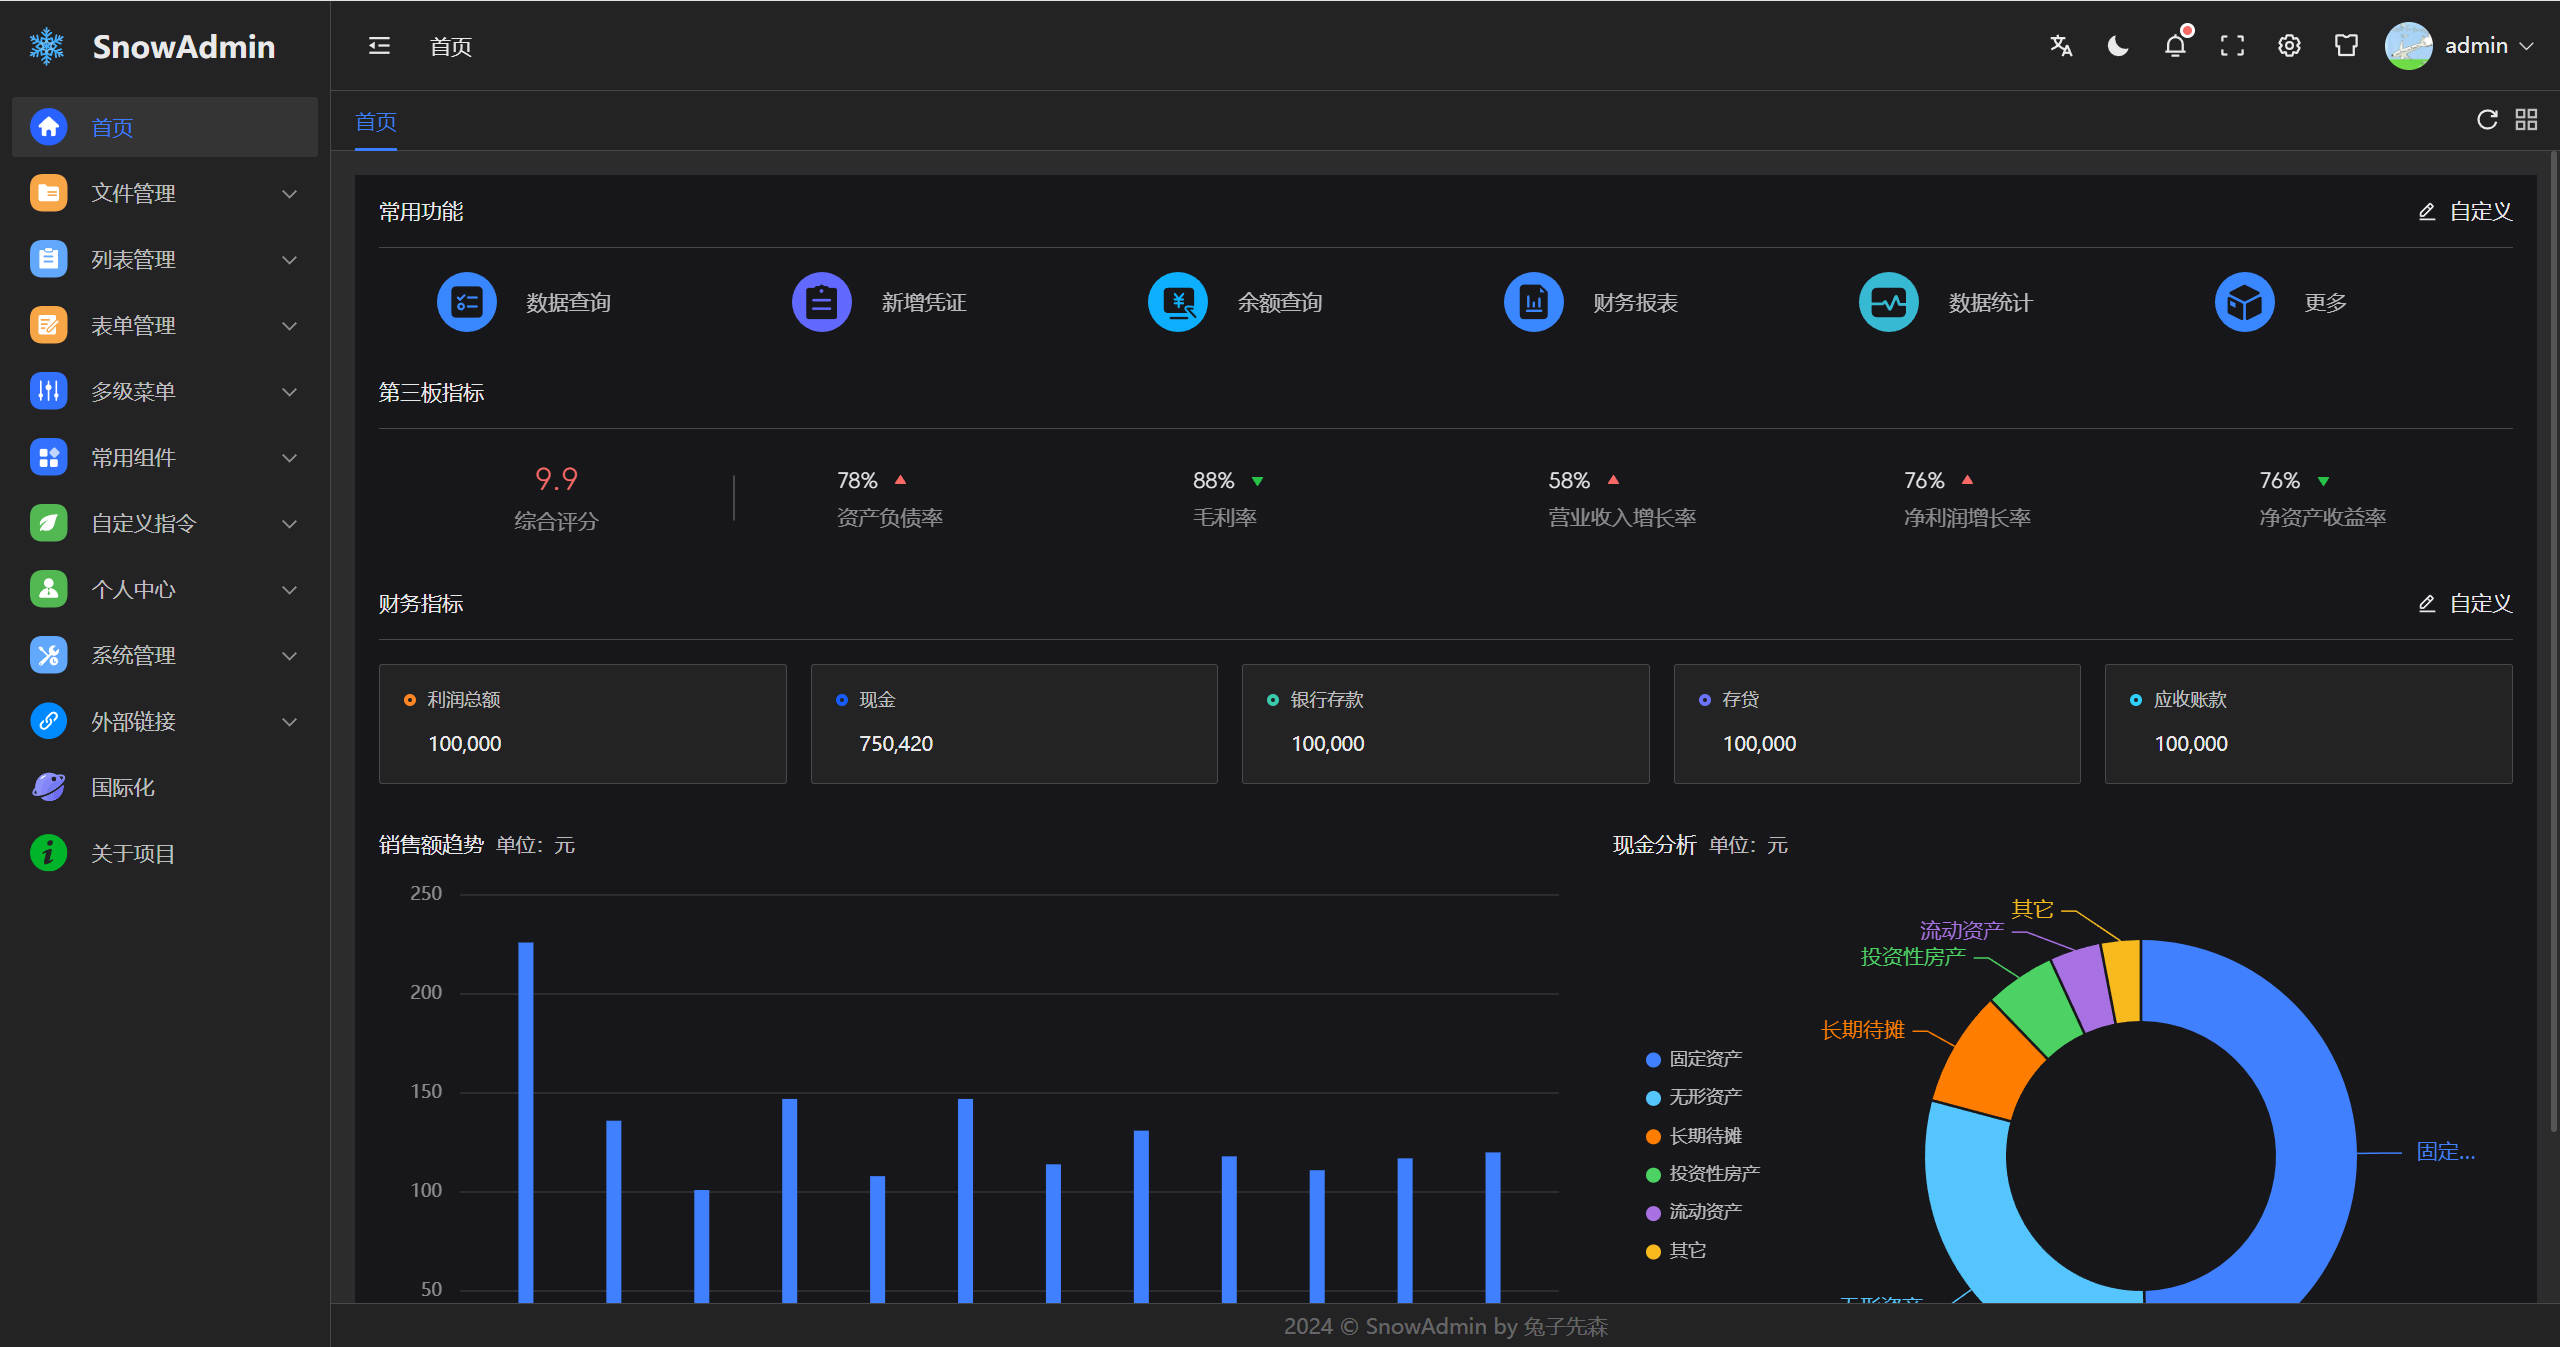
Task: Click the 多级菜单 sliders icon
Action: [48, 391]
